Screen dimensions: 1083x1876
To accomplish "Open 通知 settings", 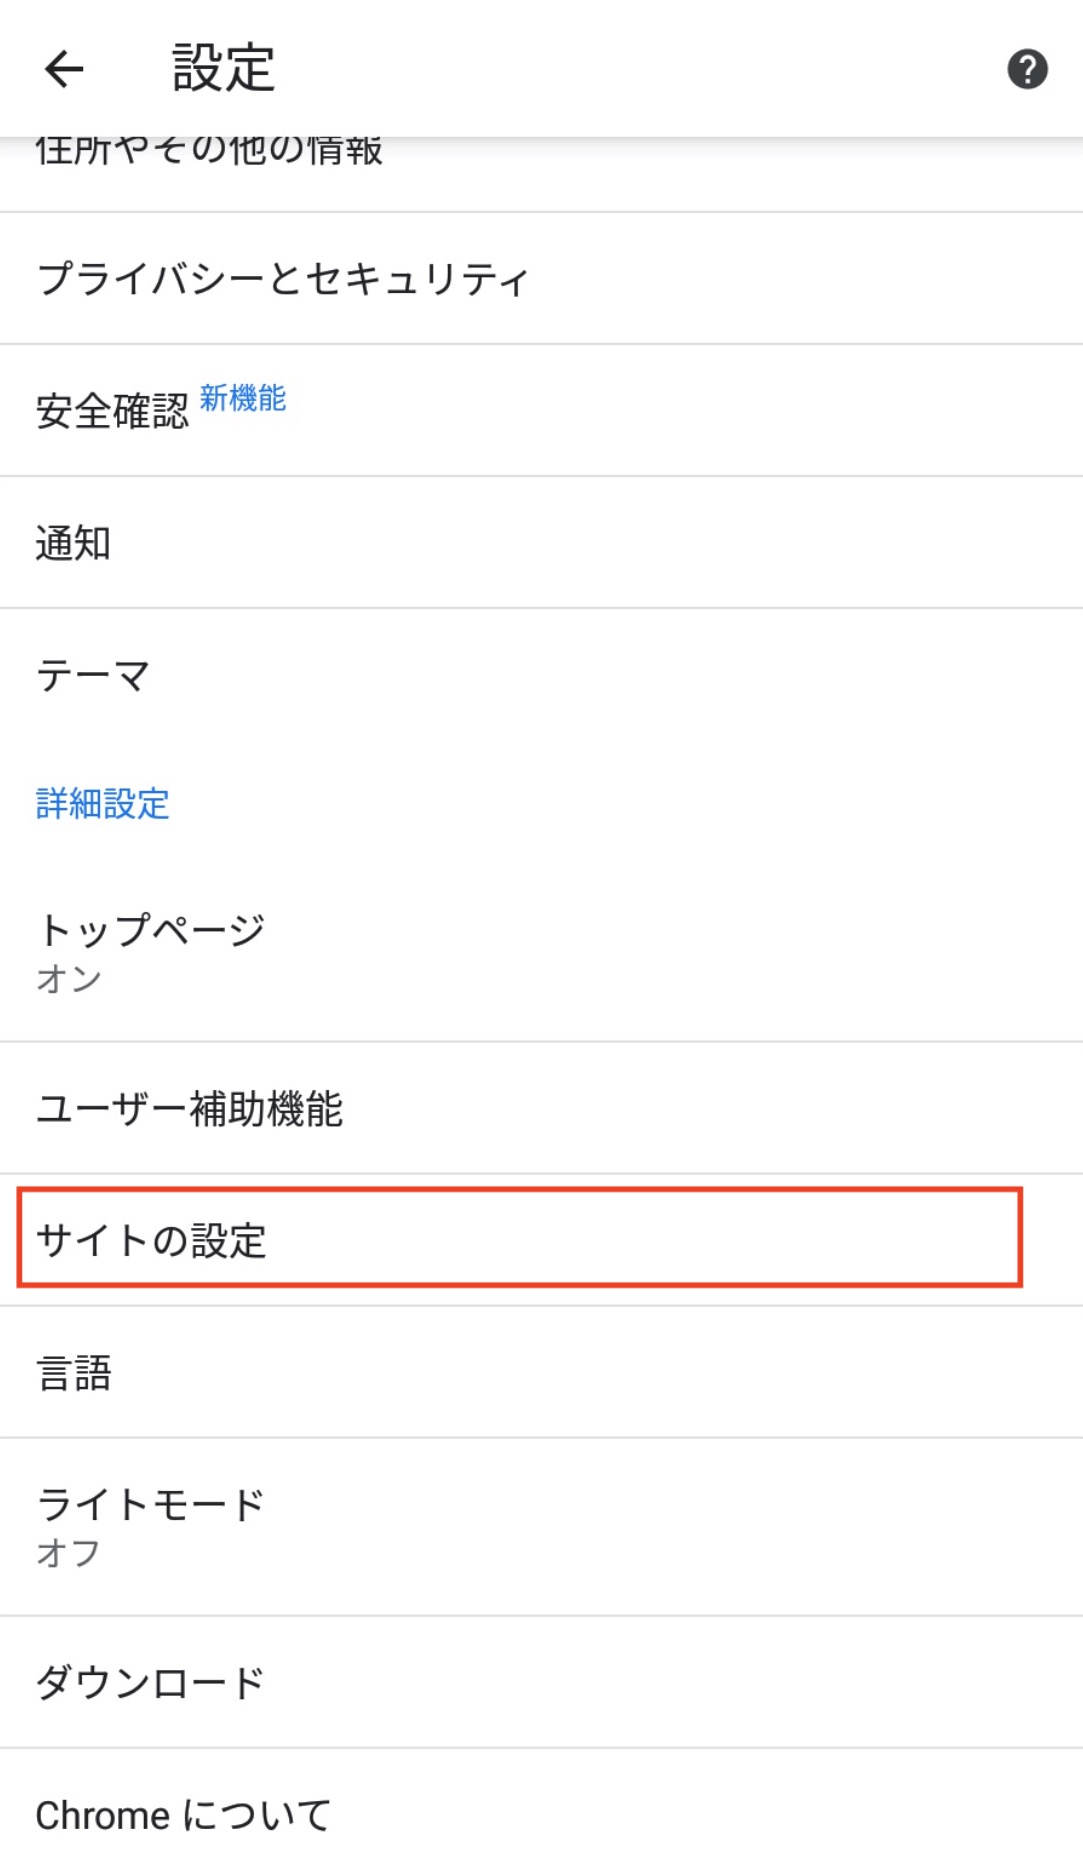I will pos(73,543).
